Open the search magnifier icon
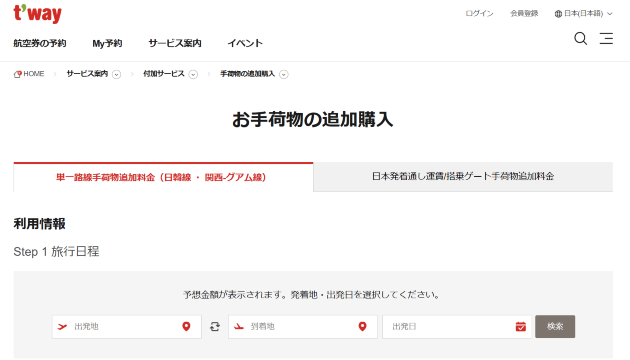The image size is (630, 360). [581, 39]
